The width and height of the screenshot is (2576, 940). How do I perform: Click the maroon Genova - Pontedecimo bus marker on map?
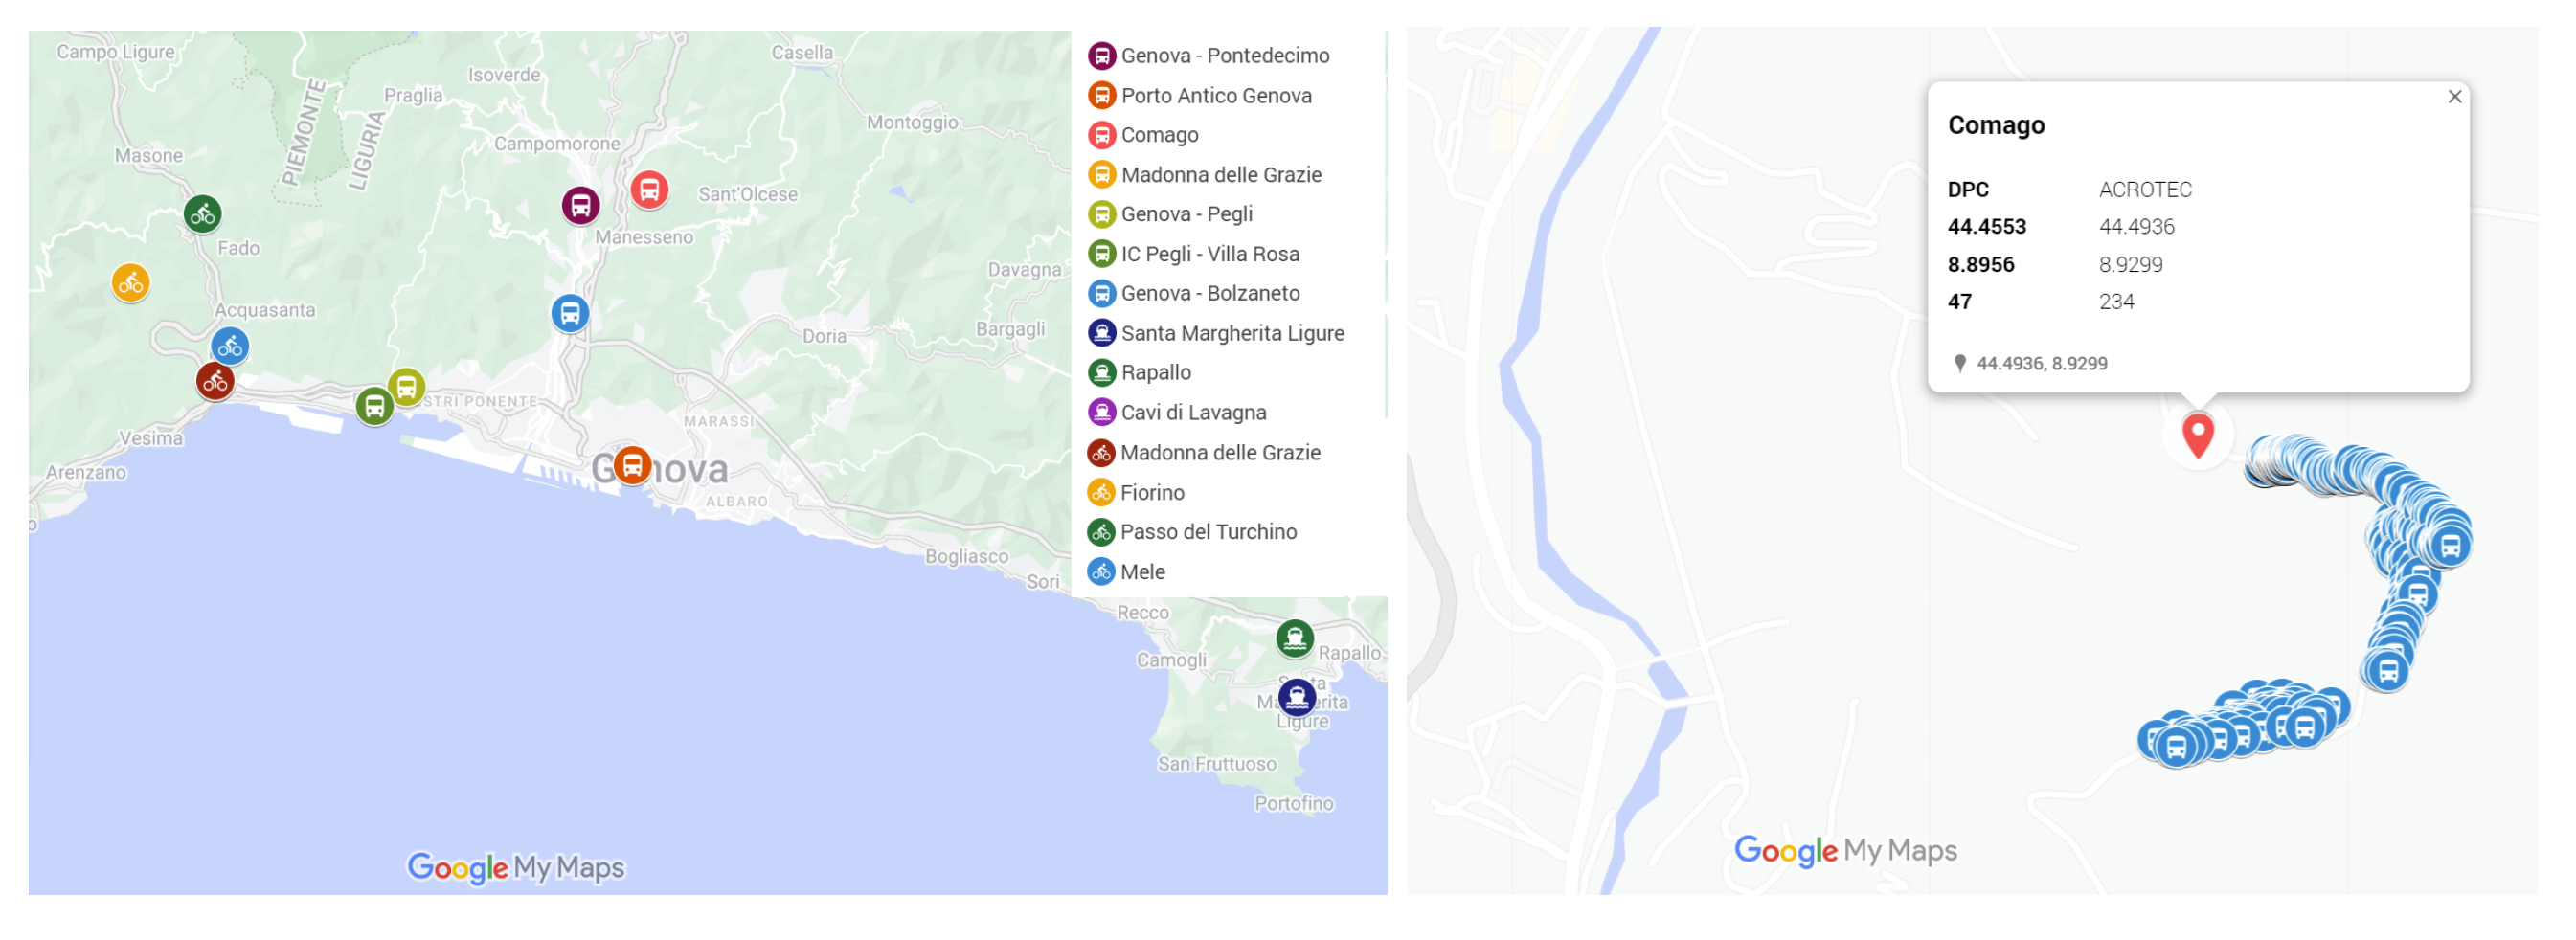(580, 205)
